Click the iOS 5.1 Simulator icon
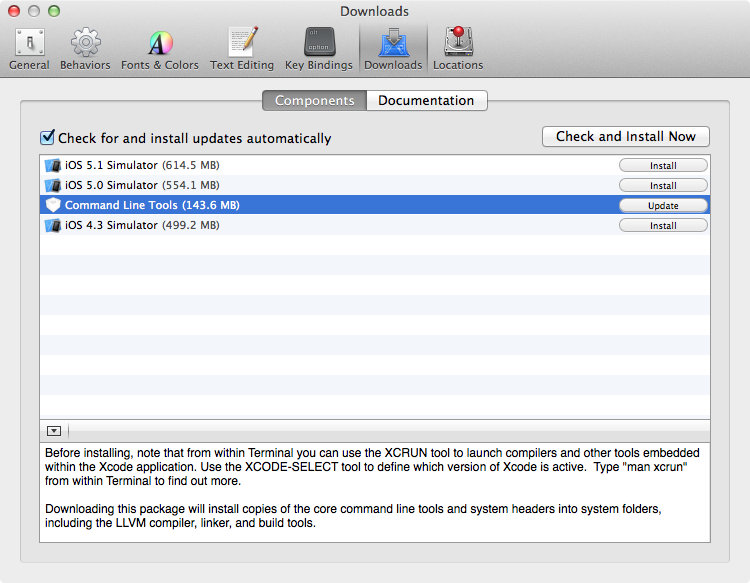 (53, 165)
